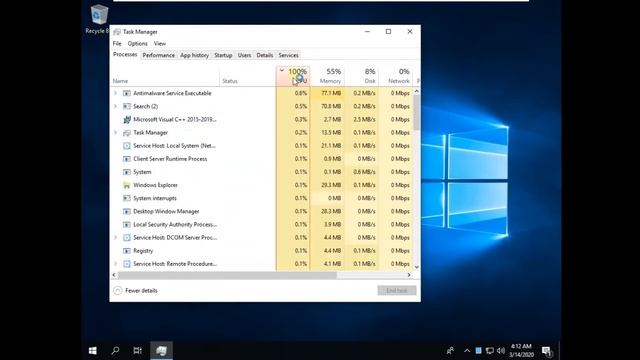Open the People icon in system tray
This screenshot has width=640, height=360.
[450, 350]
